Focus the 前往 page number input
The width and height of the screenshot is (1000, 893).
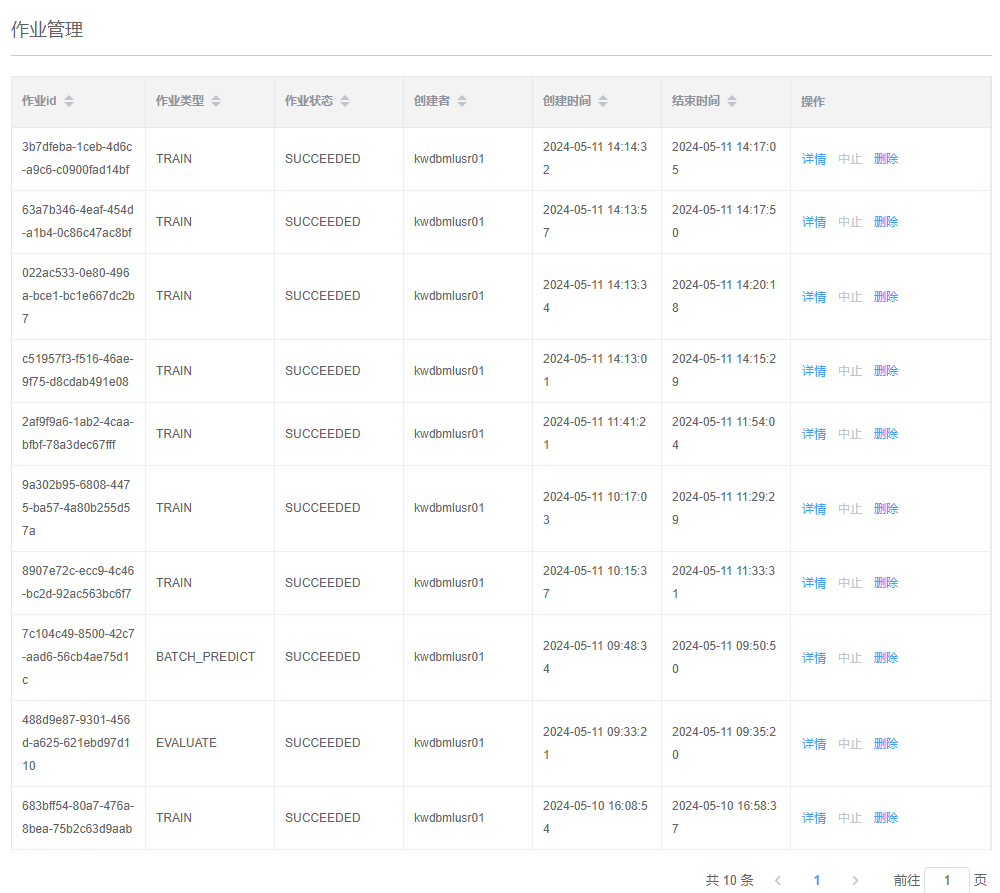946,880
